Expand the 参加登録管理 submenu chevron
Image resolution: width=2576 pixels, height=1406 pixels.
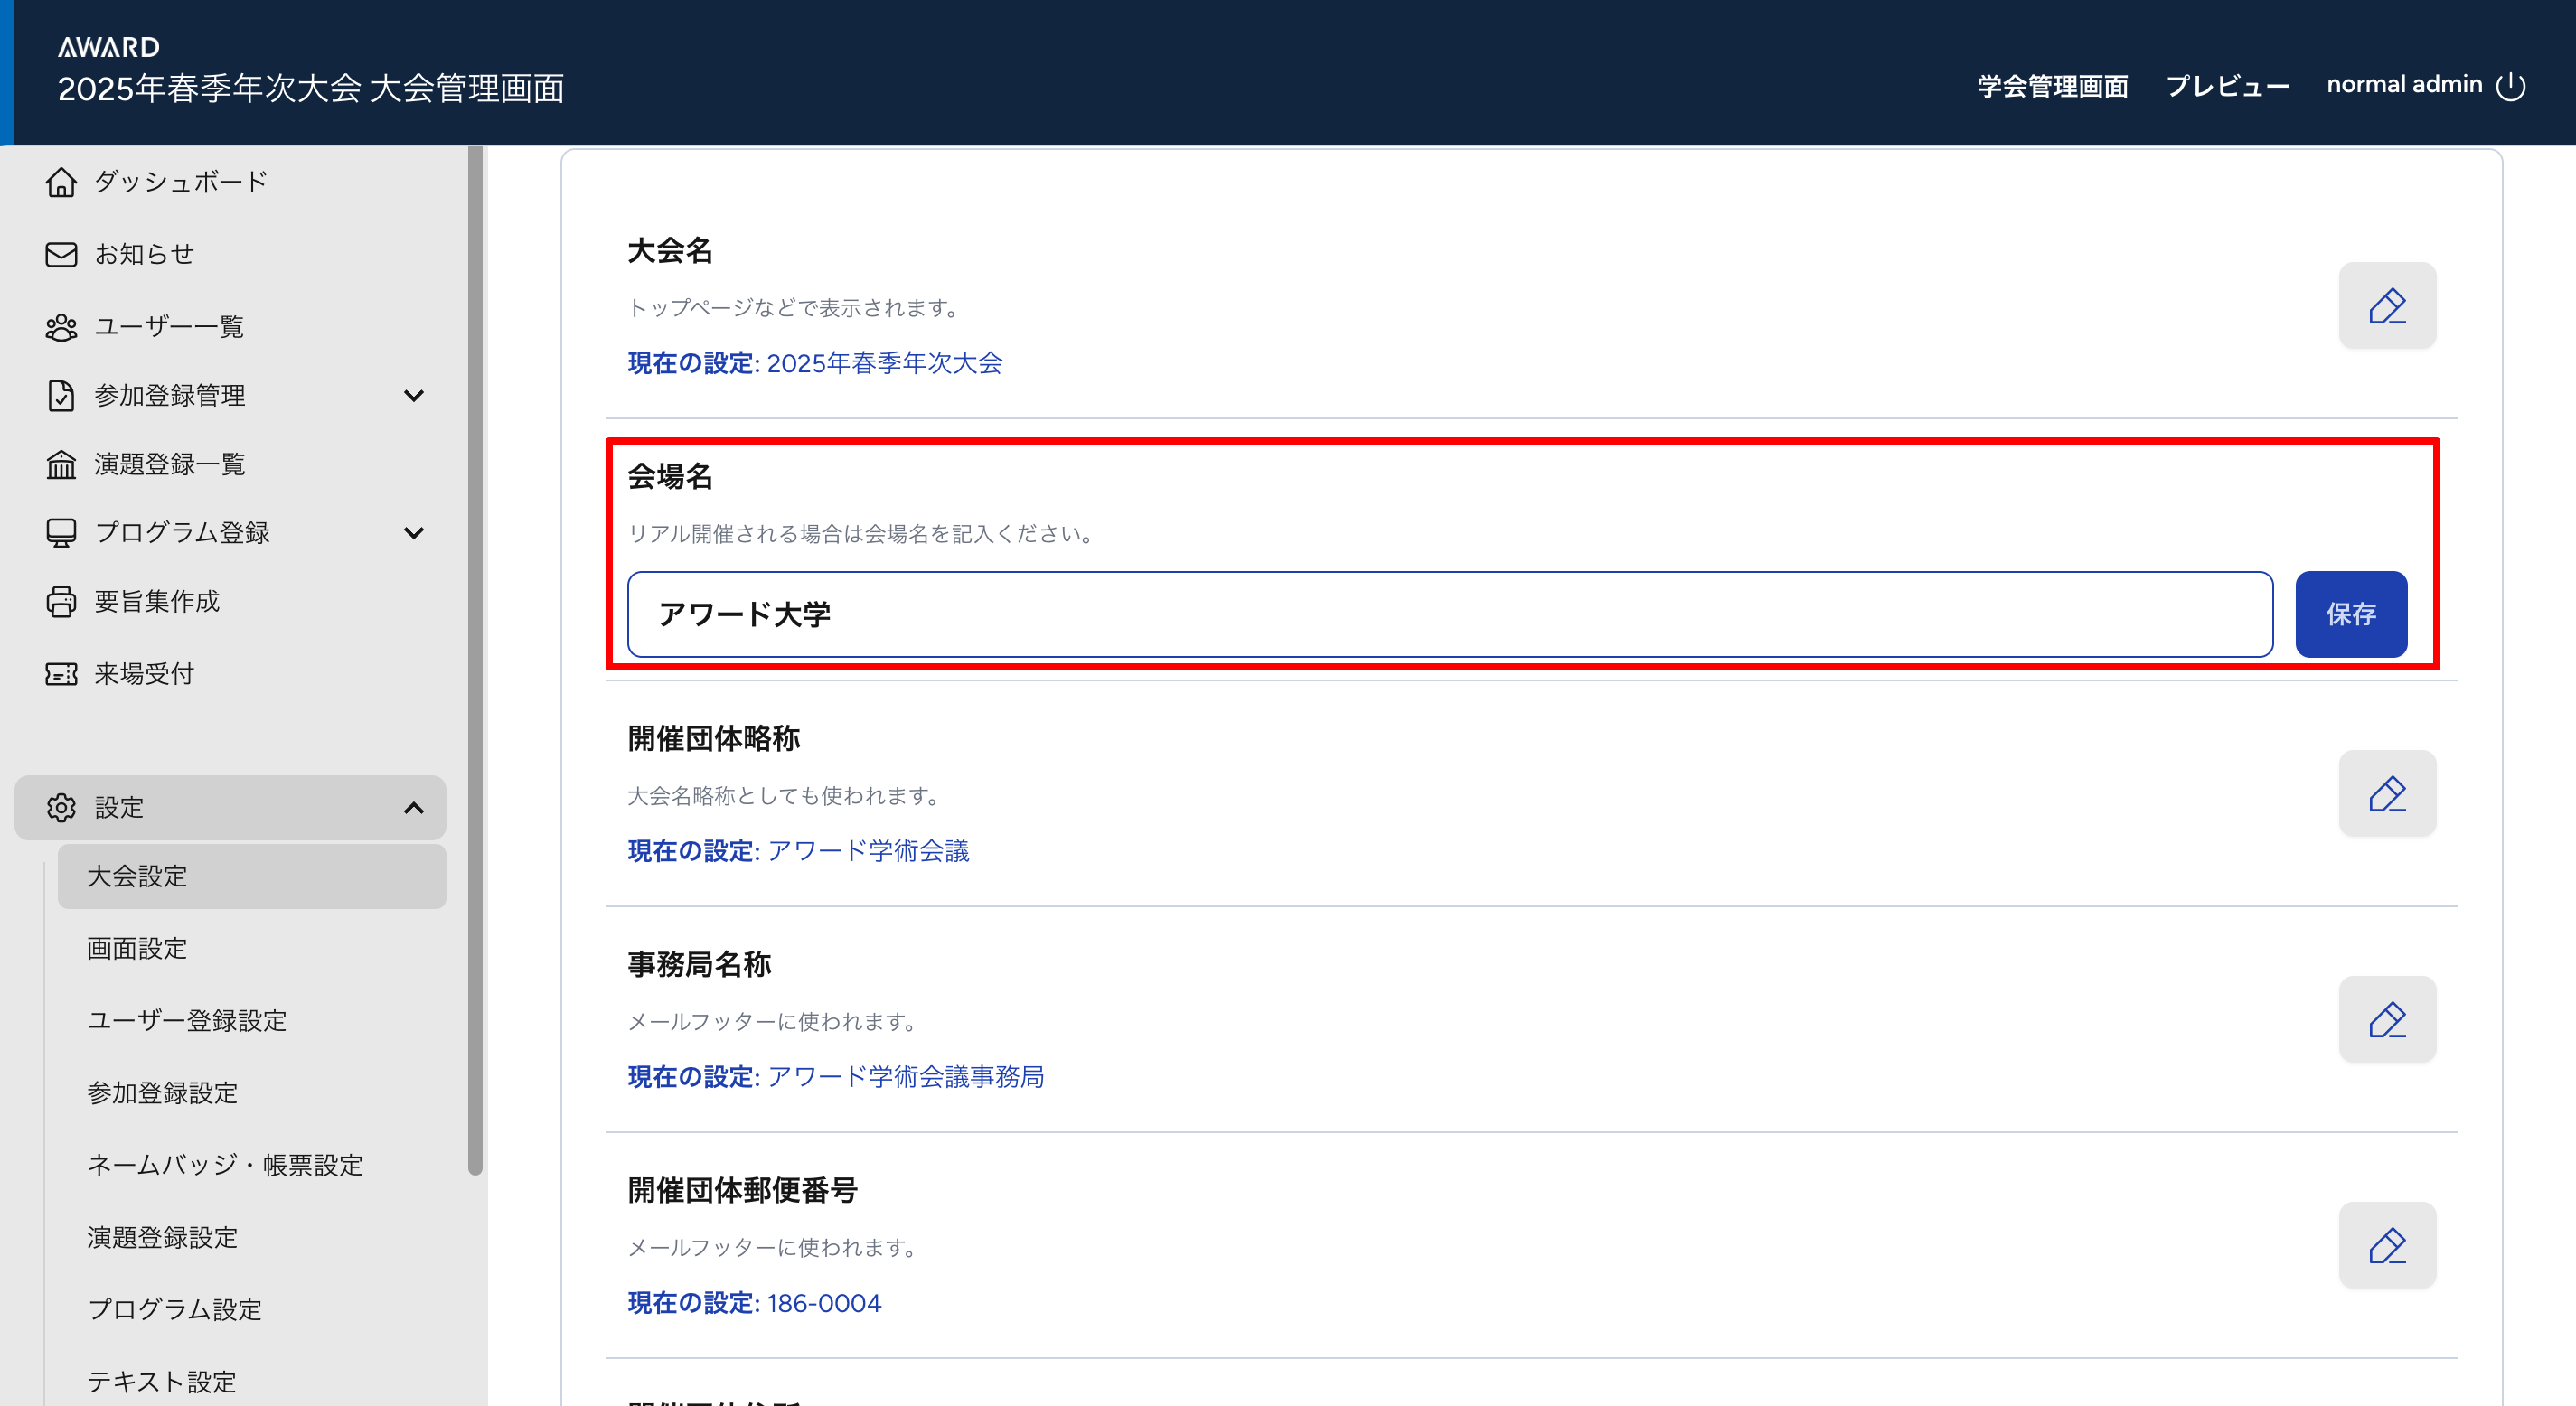pos(413,395)
